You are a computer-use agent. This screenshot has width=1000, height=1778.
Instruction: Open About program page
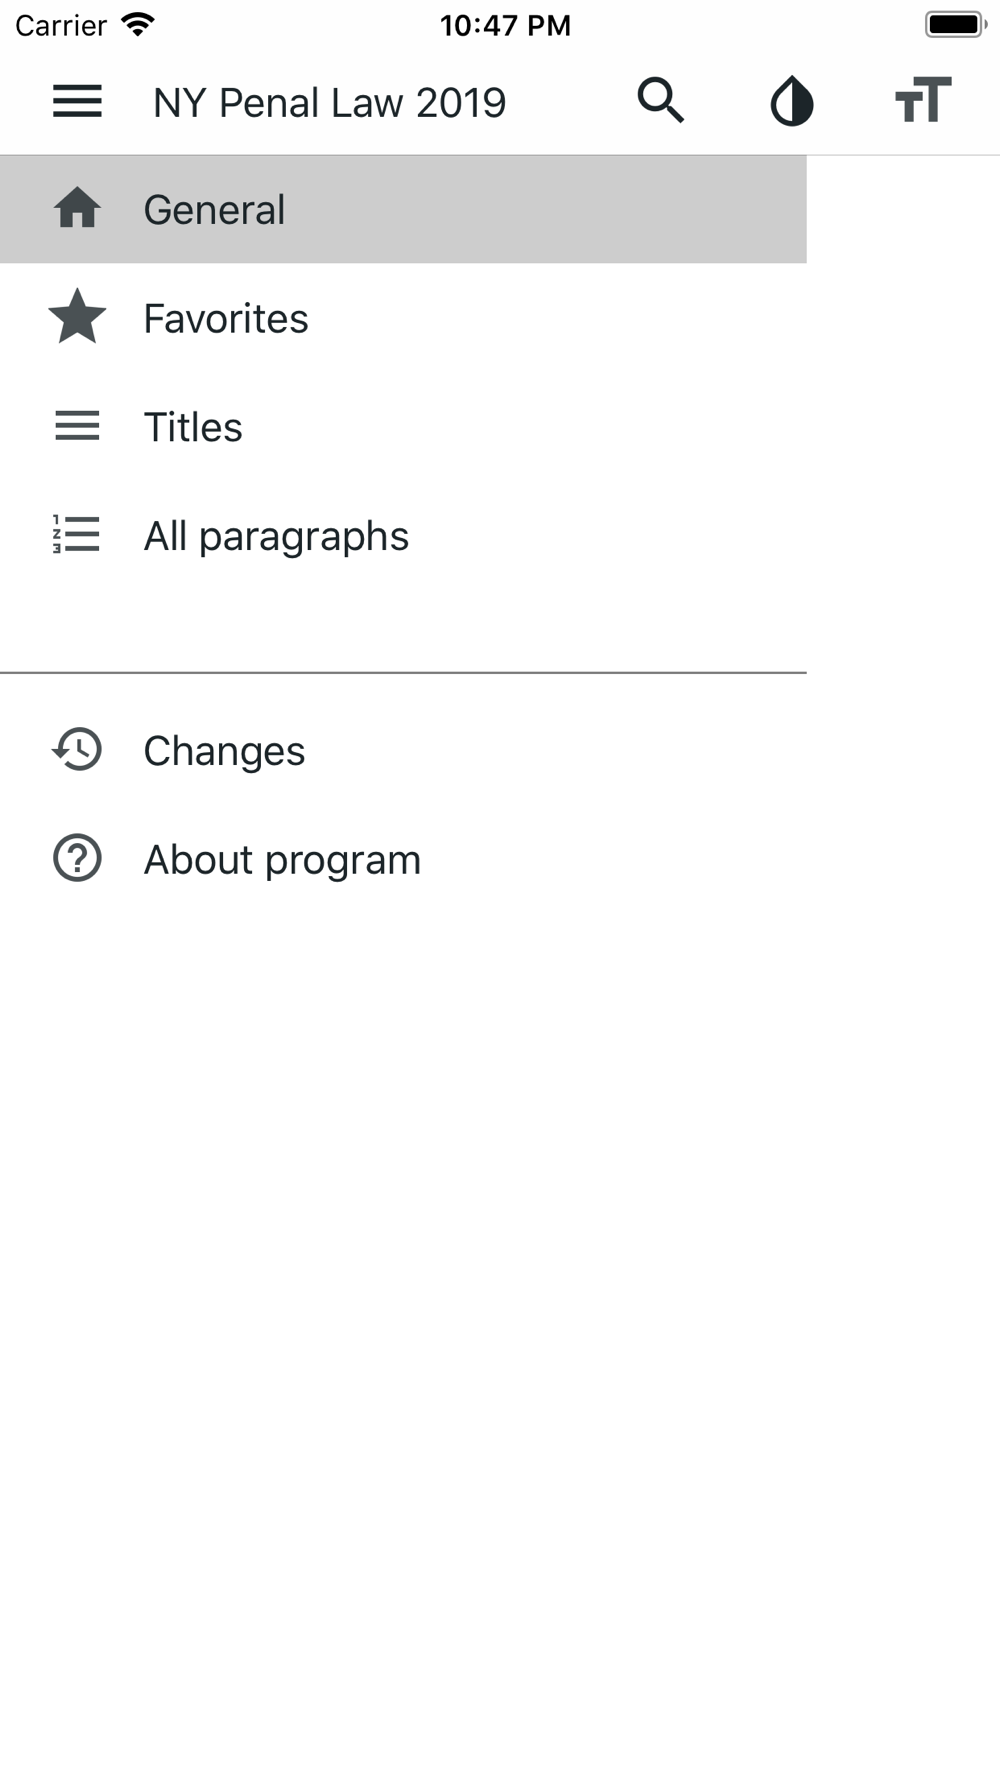(403, 860)
